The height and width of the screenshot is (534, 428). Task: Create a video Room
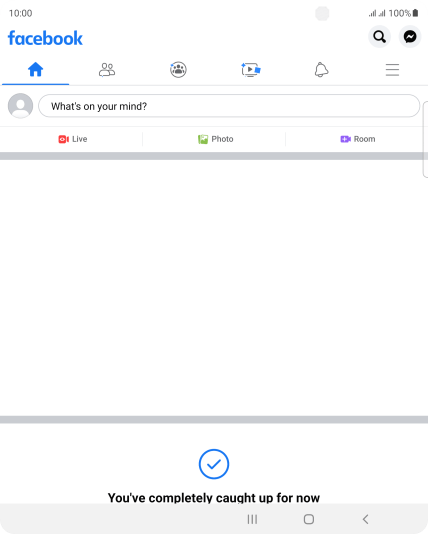point(358,139)
